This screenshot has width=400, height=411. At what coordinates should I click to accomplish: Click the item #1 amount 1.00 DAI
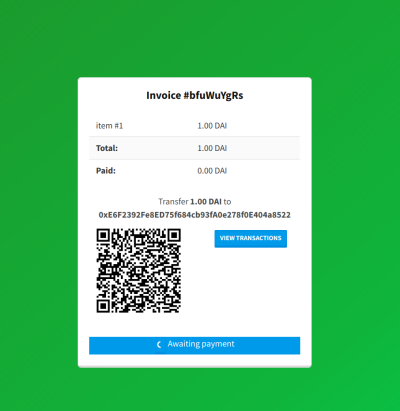tap(212, 126)
